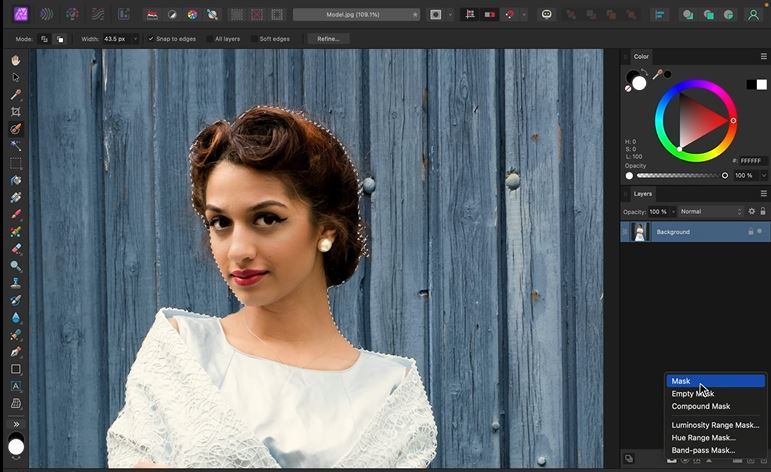The image size is (771, 472).
Task: Switch to the Develop Persona
Action: (x=72, y=14)
